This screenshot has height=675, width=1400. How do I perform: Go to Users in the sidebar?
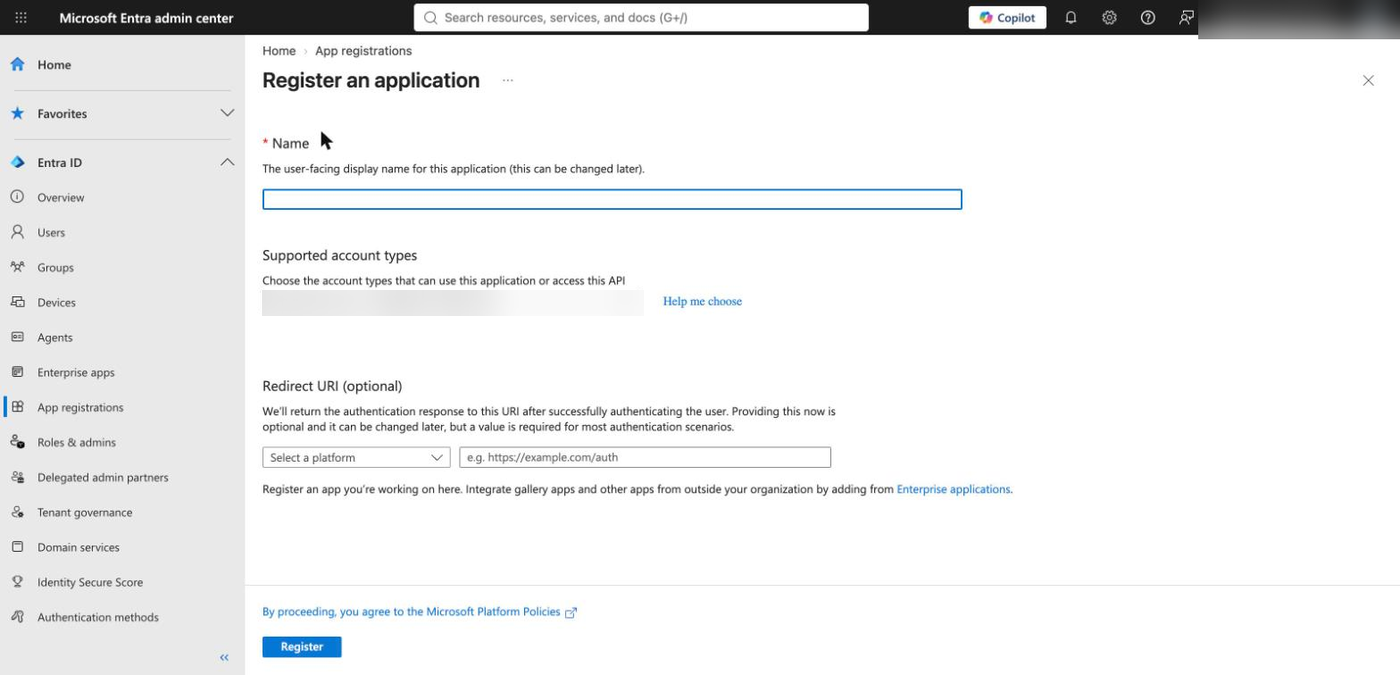pyautogui.click(x=51, y=232)
